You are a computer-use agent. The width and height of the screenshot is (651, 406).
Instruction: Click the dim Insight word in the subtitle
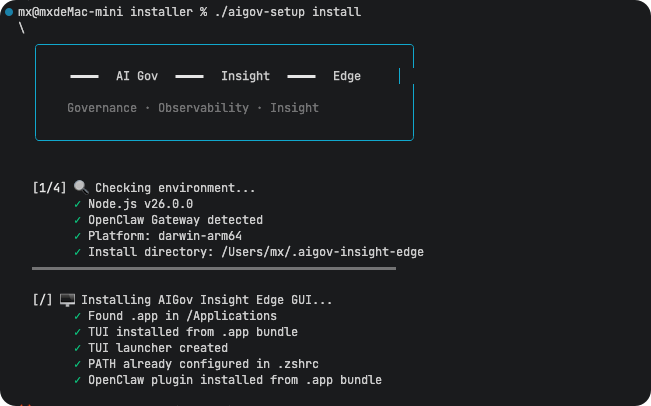coord(294,108)
